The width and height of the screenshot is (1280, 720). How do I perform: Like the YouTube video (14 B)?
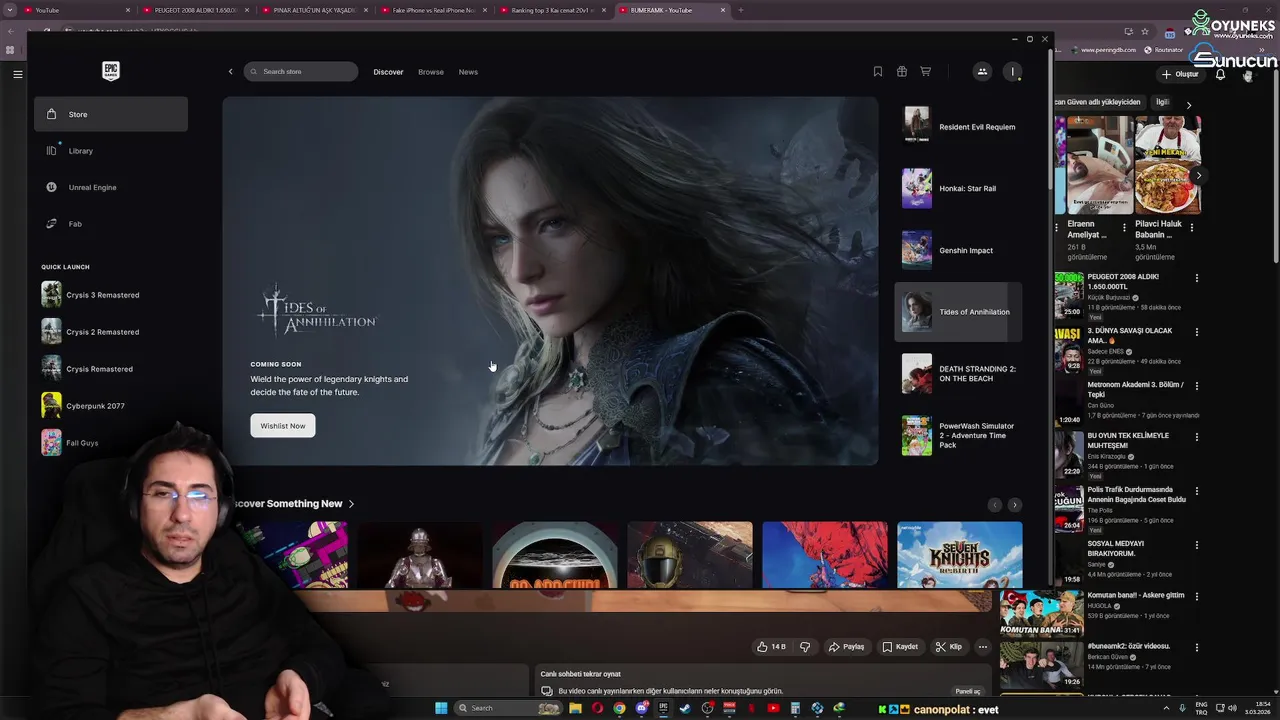(x=771, y=647)
